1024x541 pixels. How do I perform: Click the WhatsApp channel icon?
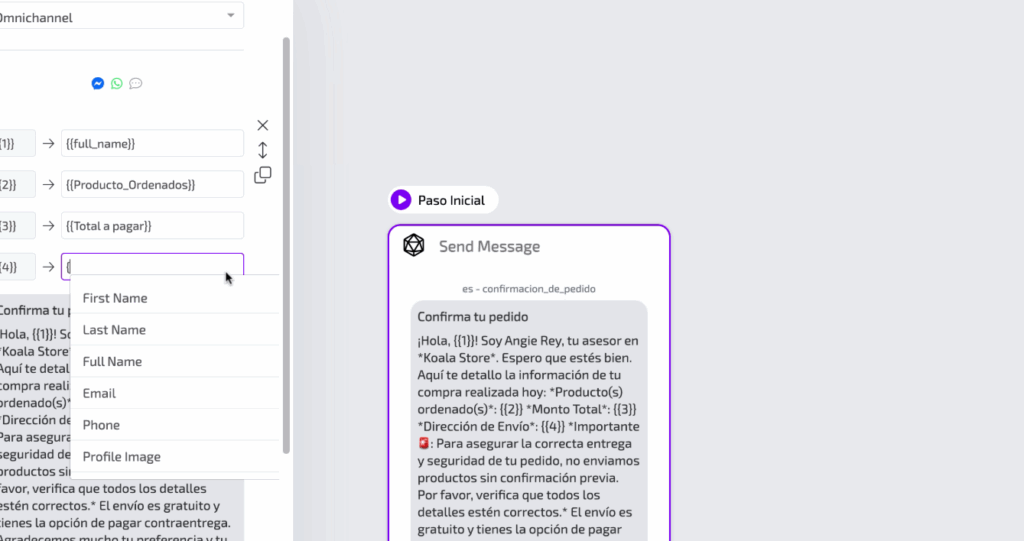pyautogui.click(x=117, y=84)
